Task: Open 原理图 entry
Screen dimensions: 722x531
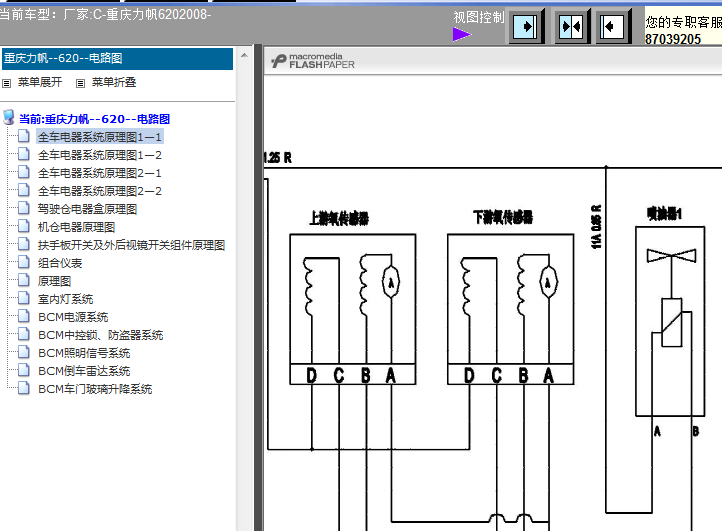Action: click(54, 281)
